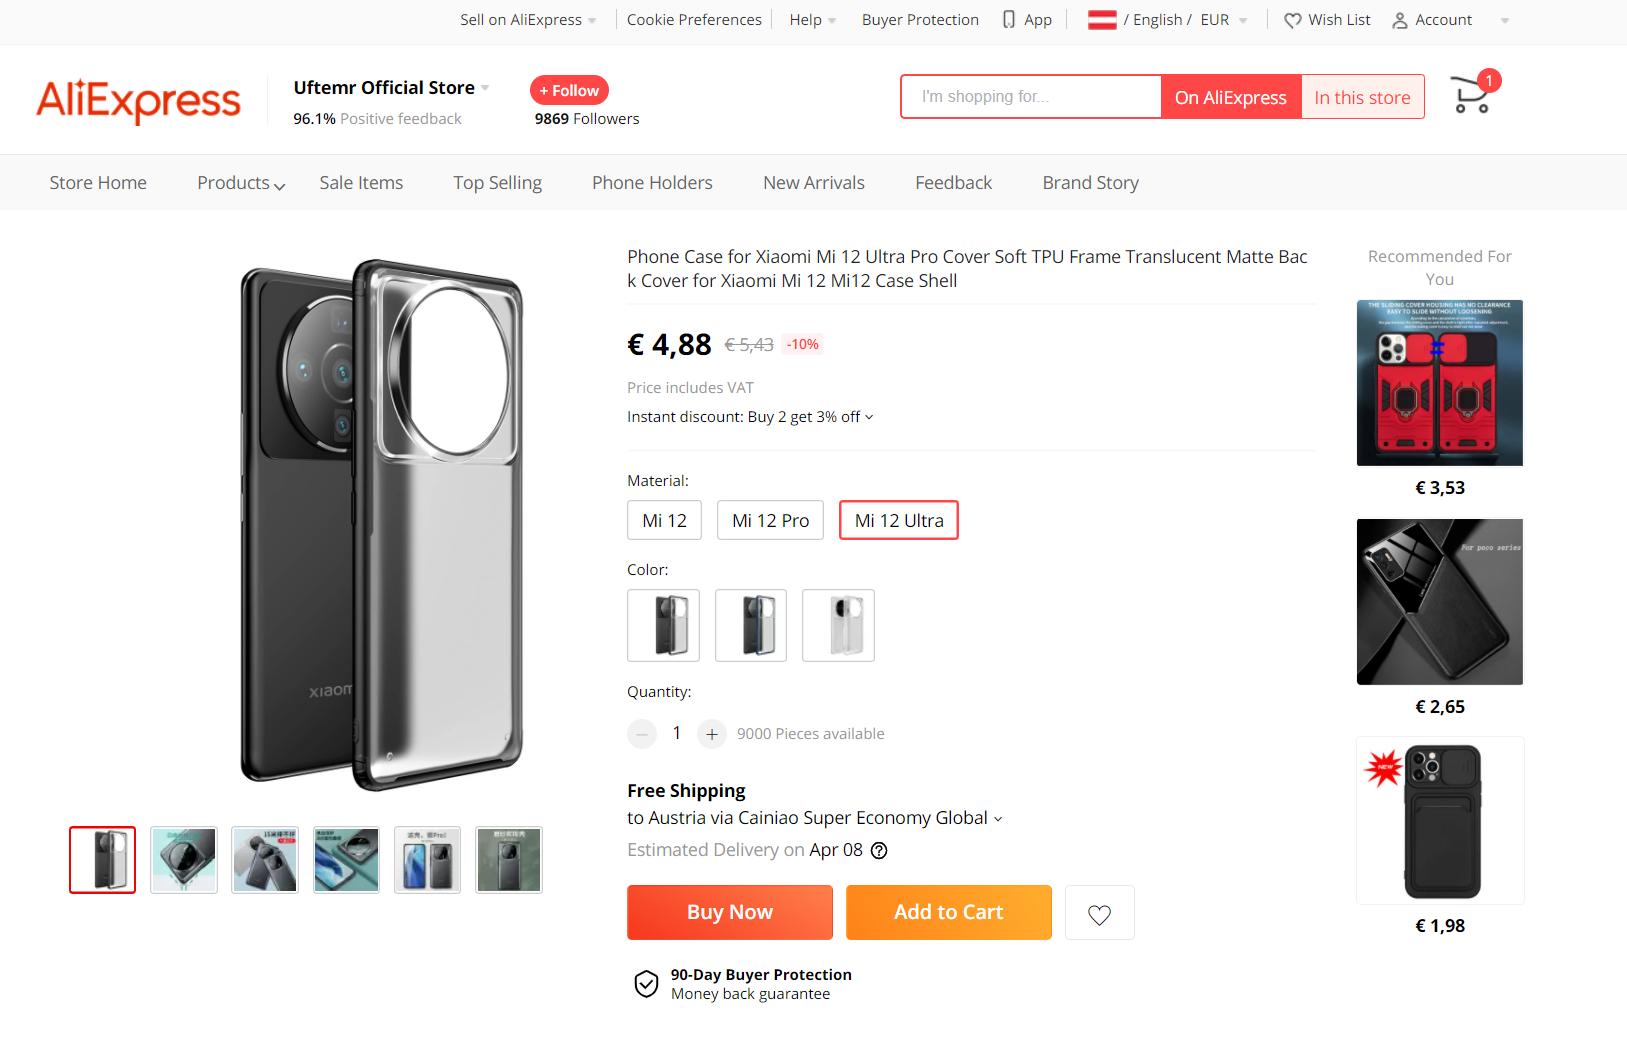Increase quantity with the plus button
Screen dimensions: 1627x1041
pos(711,734)
